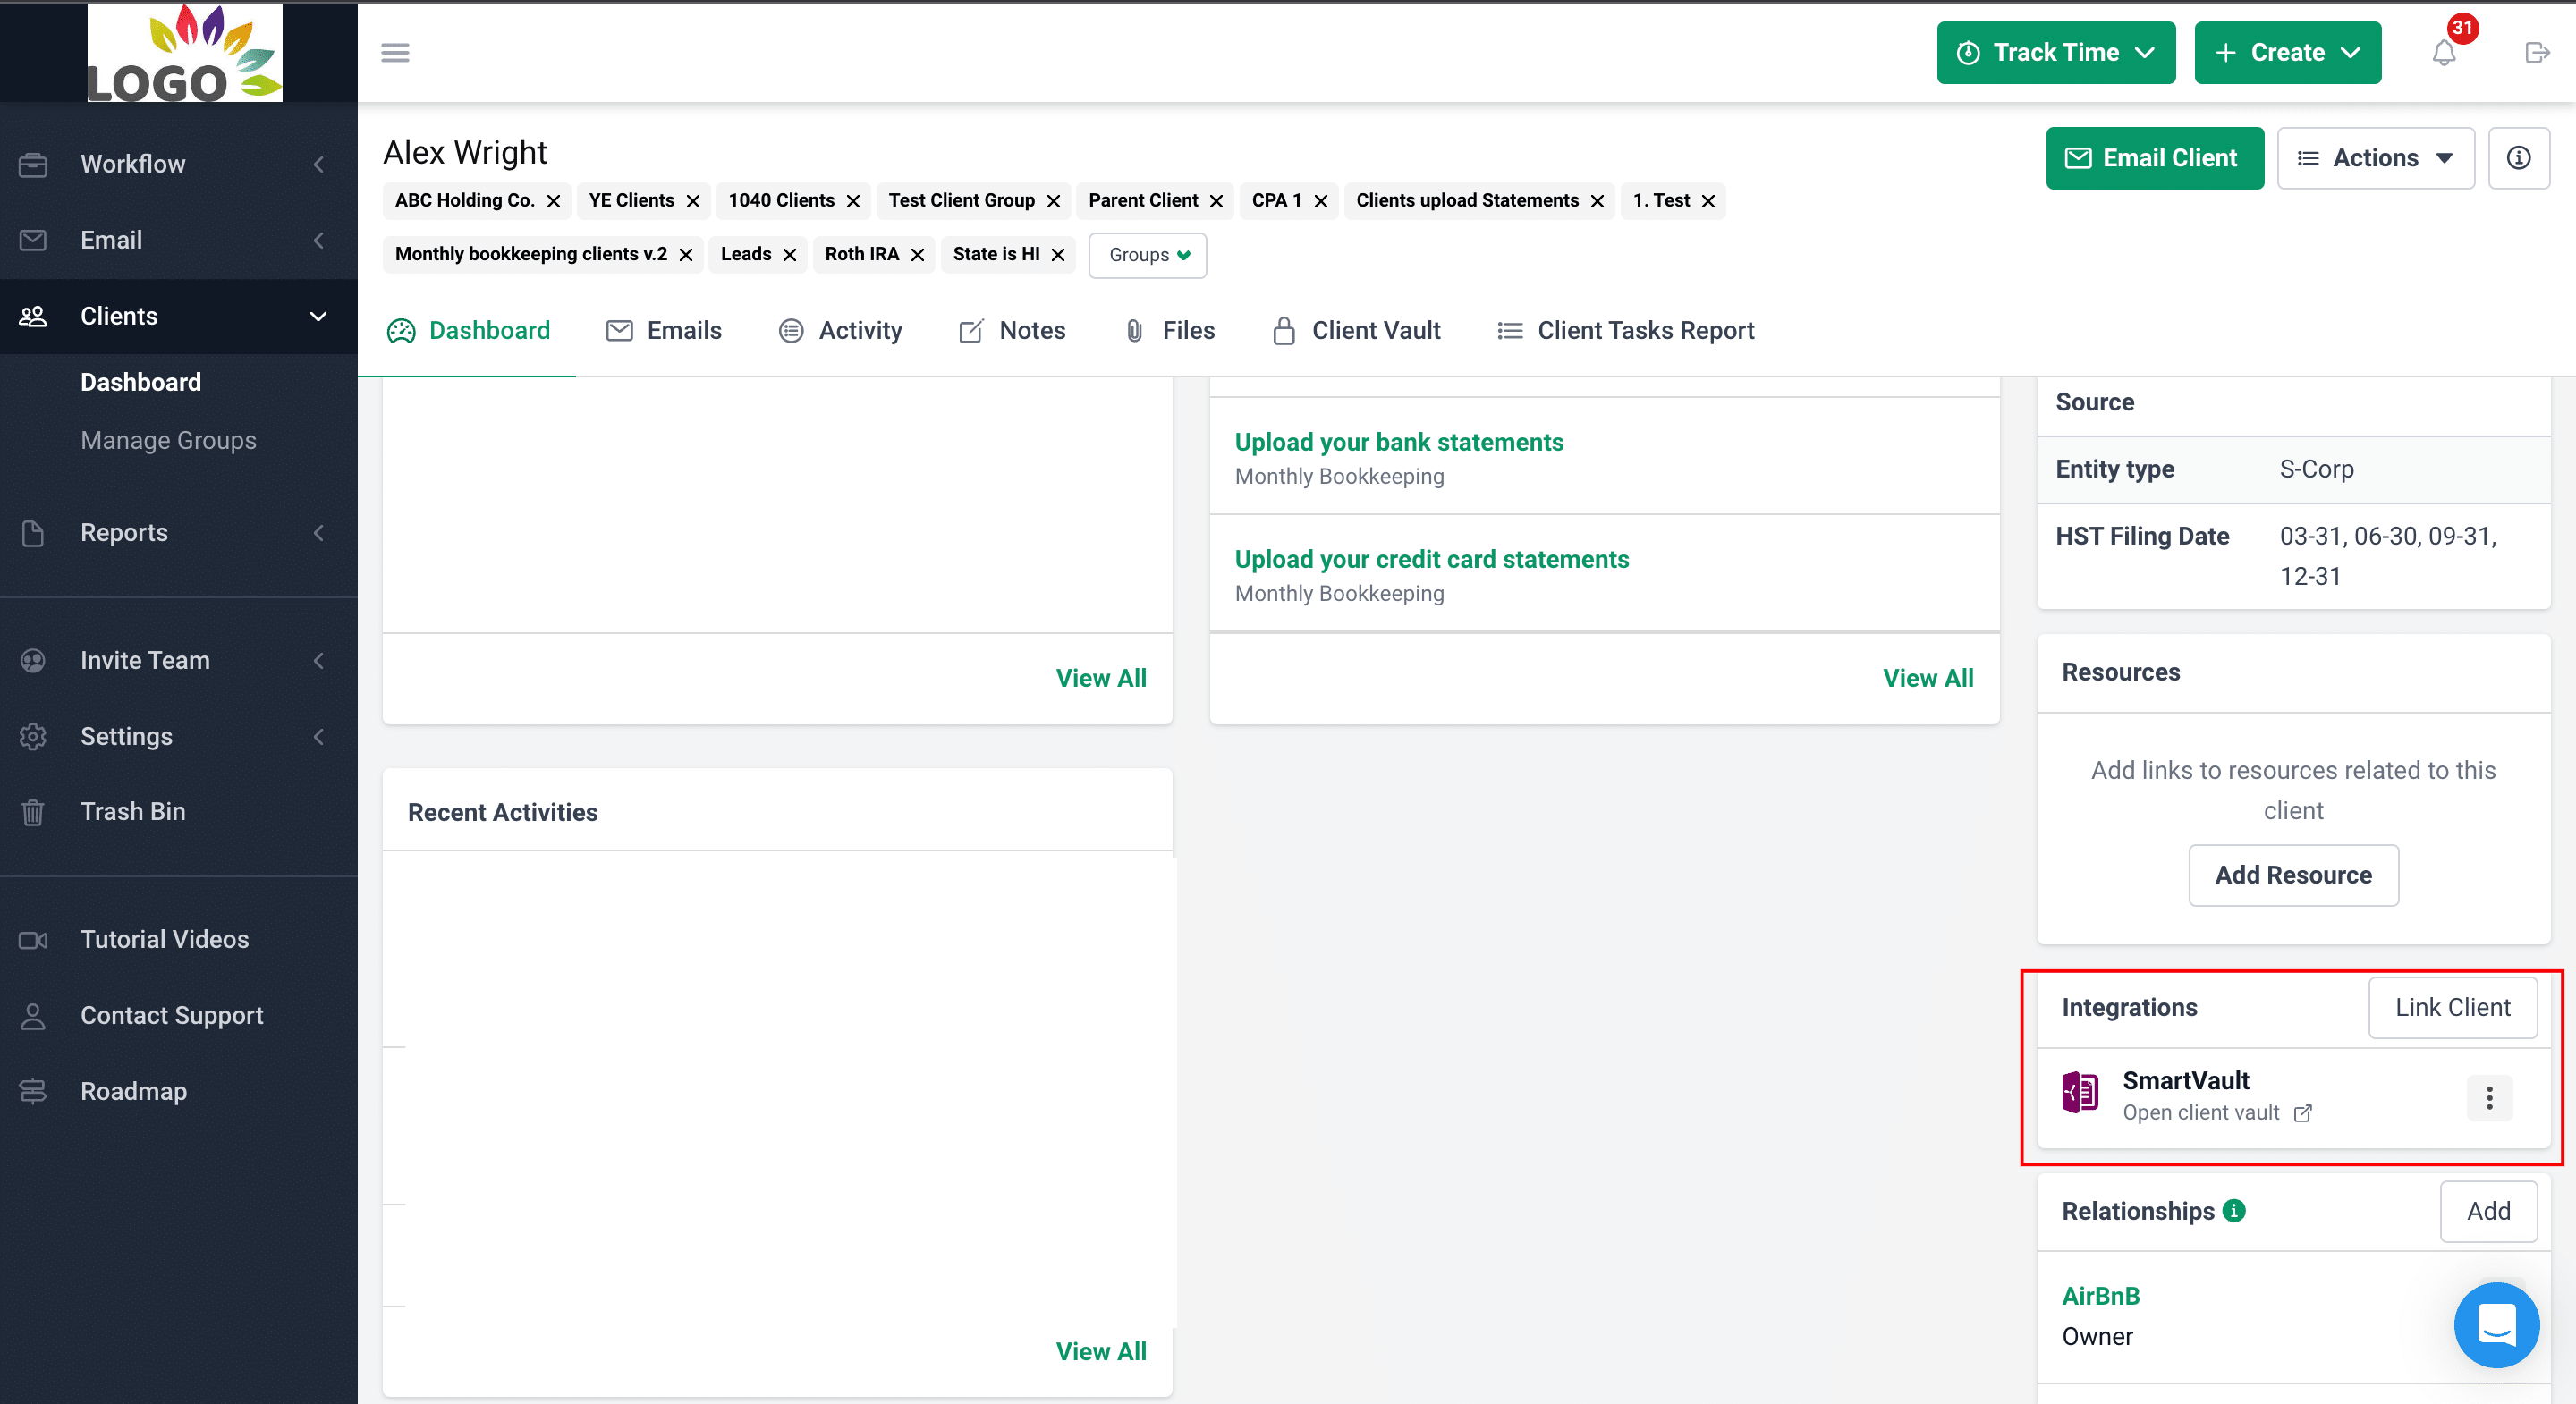Toggle the Reports sidebar expander
The height and width of the screenshot is (1404, 2576).
318,533
